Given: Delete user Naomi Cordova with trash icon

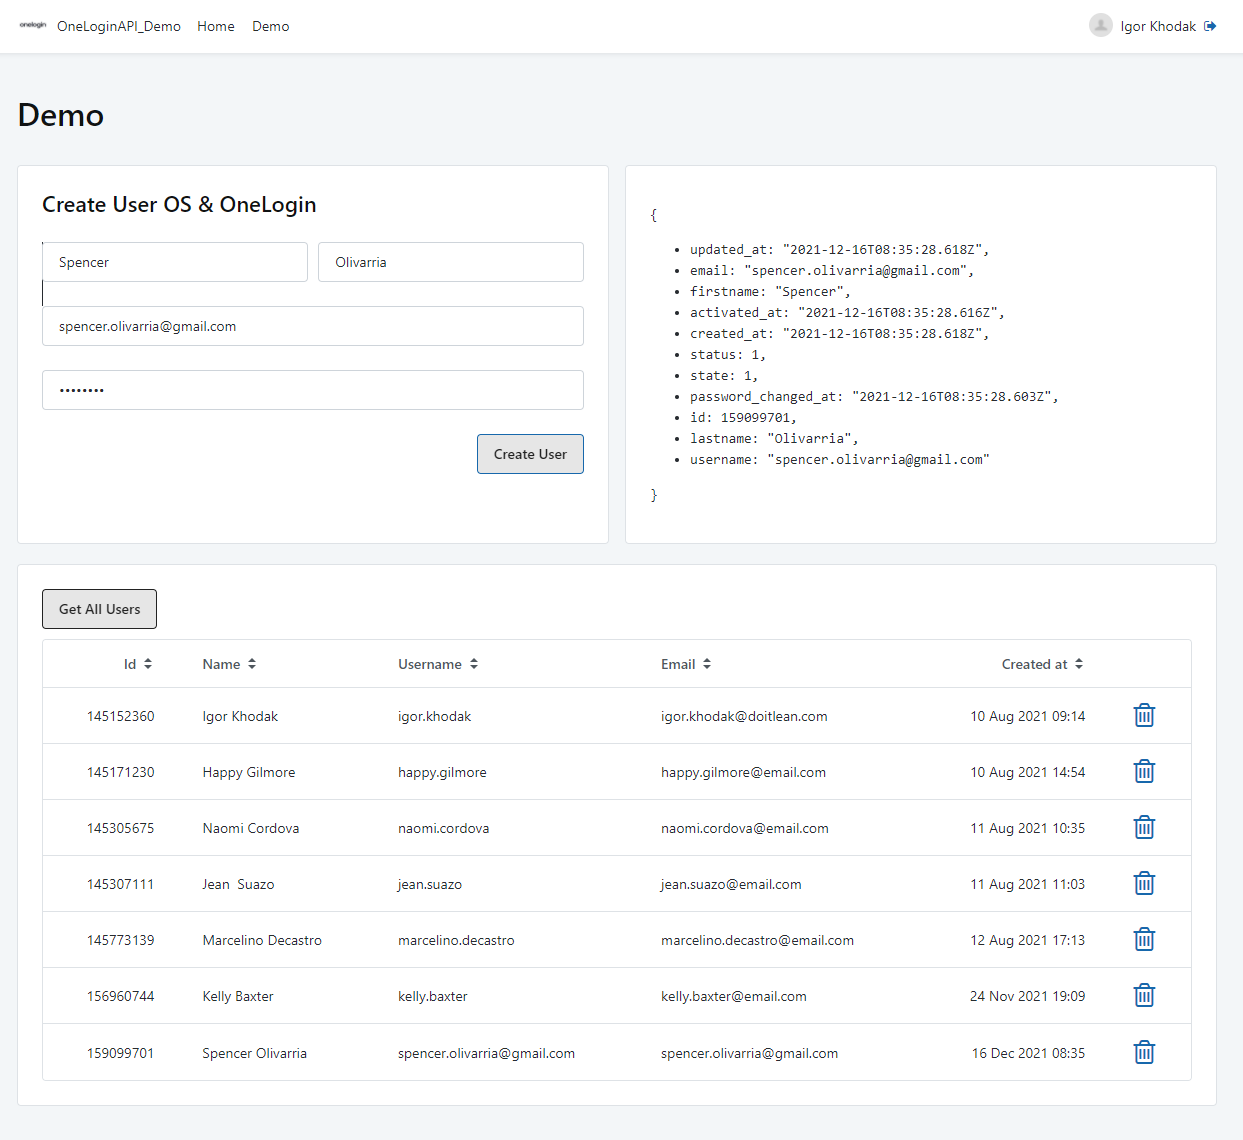Looking at the screenshot, I should pyautogui.click(x=1144, y=827).
